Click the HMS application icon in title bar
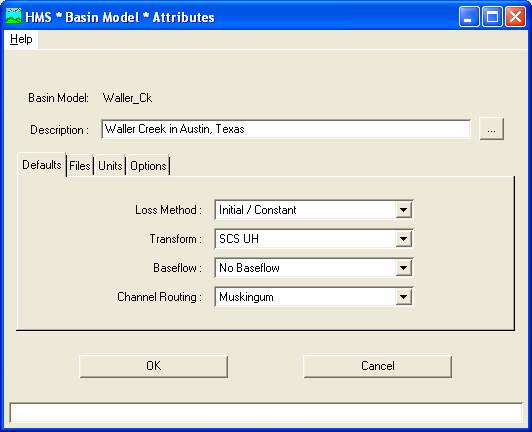The height and width of the screenshot is (432, 532). pos(14,16)
